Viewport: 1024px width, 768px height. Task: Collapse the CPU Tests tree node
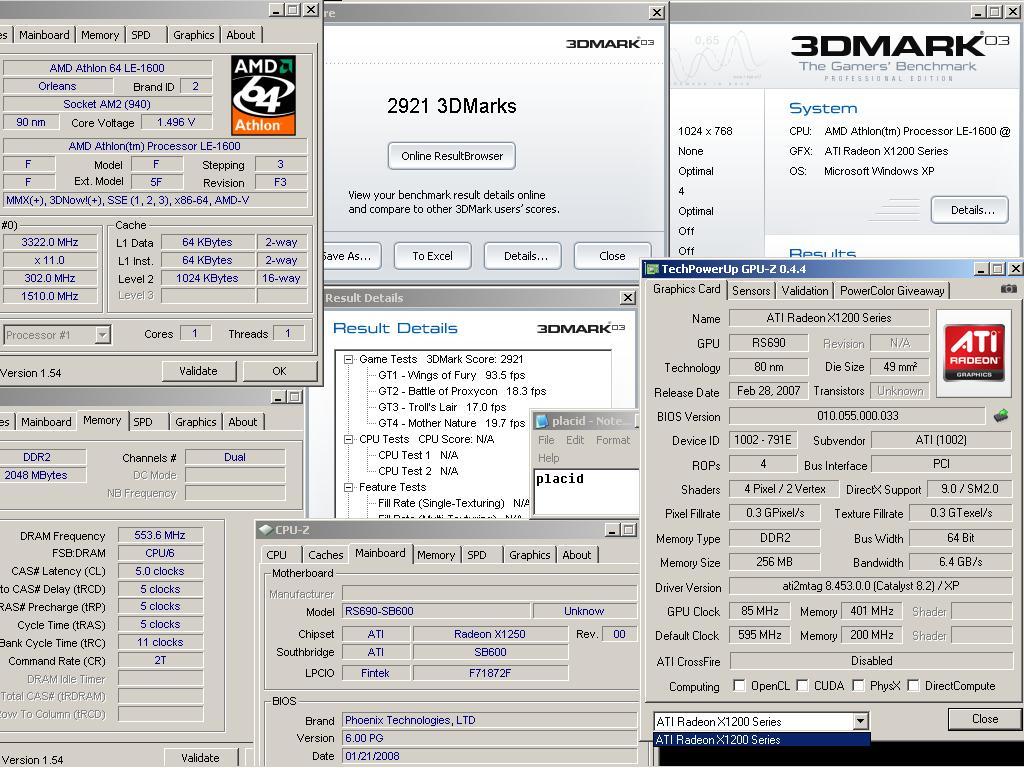349,440
